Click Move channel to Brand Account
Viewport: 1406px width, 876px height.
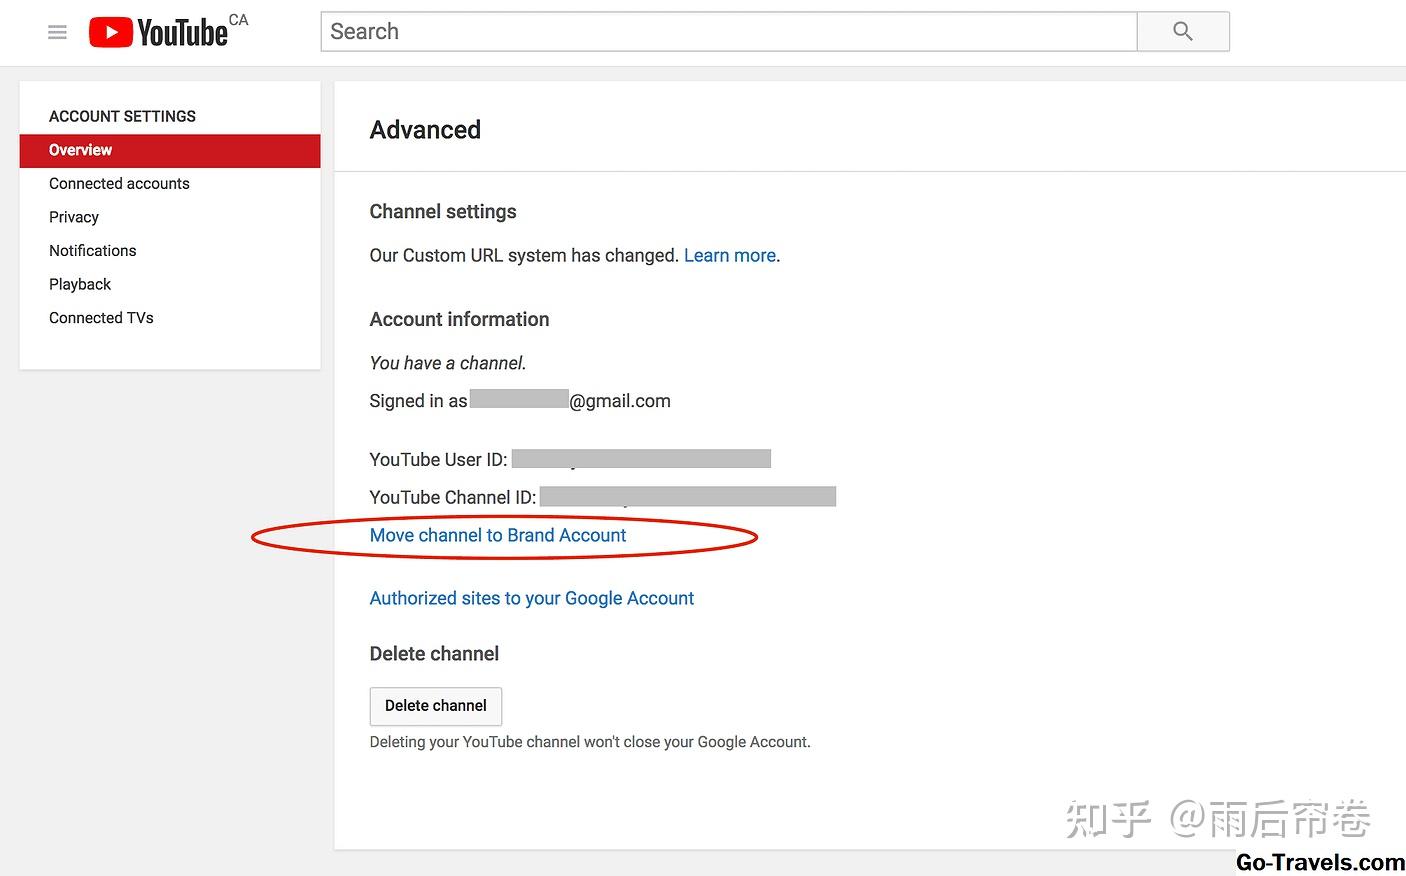click(x=498, y=536)
